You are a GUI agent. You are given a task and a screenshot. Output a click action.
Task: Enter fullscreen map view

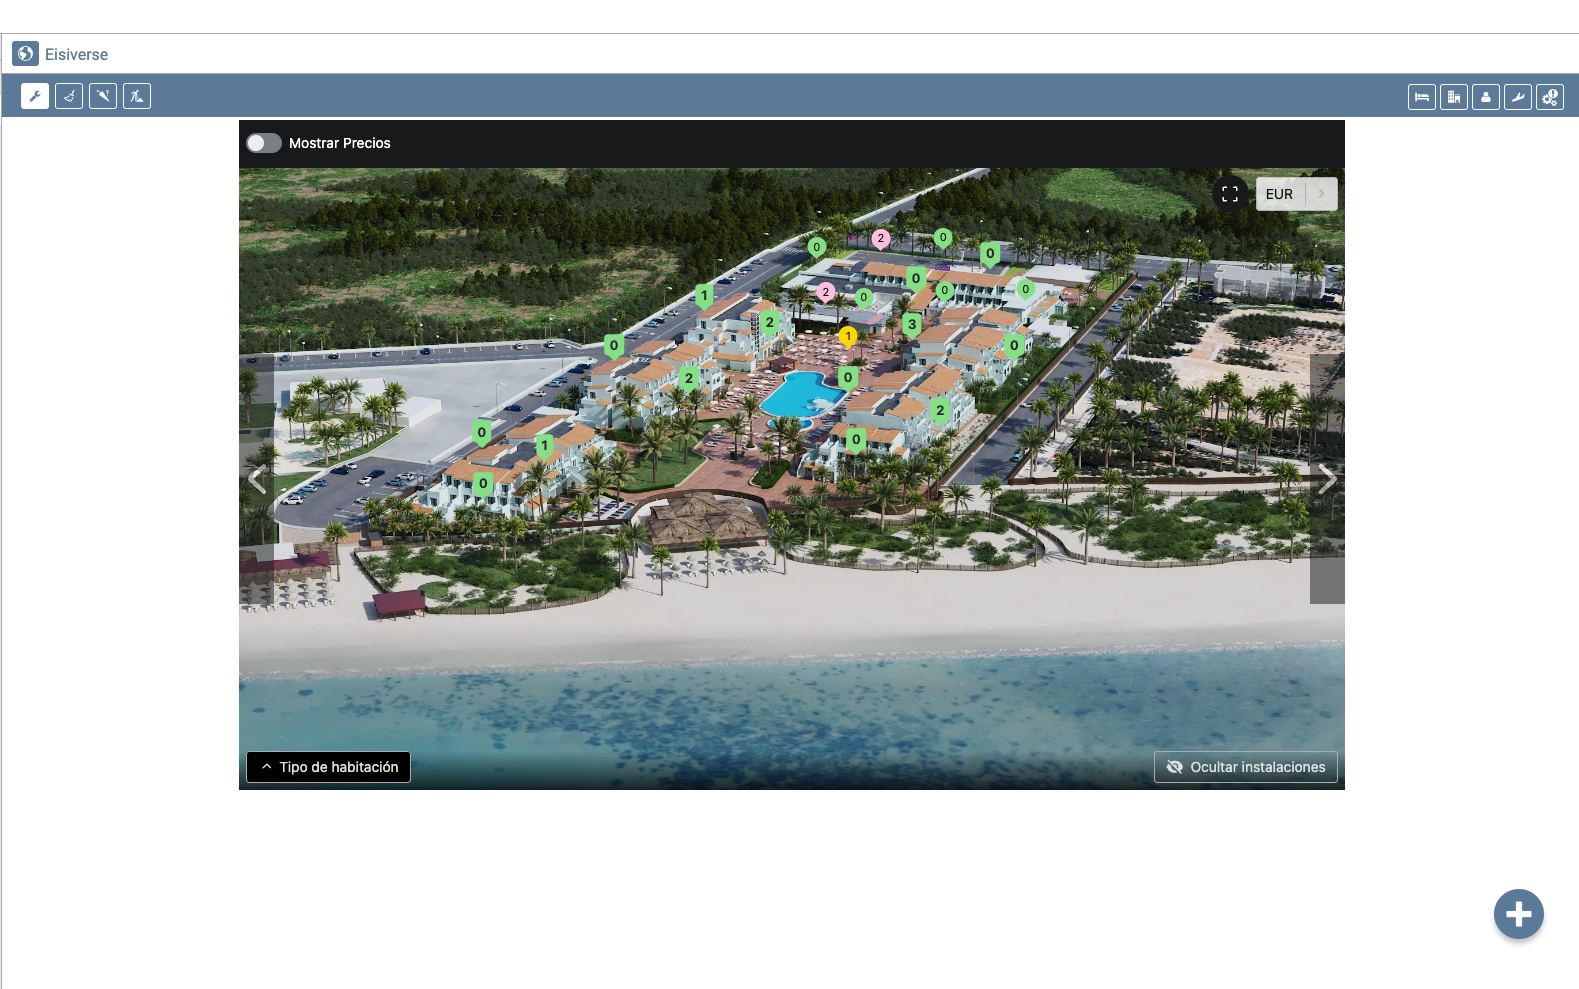tap(1230, 194)
